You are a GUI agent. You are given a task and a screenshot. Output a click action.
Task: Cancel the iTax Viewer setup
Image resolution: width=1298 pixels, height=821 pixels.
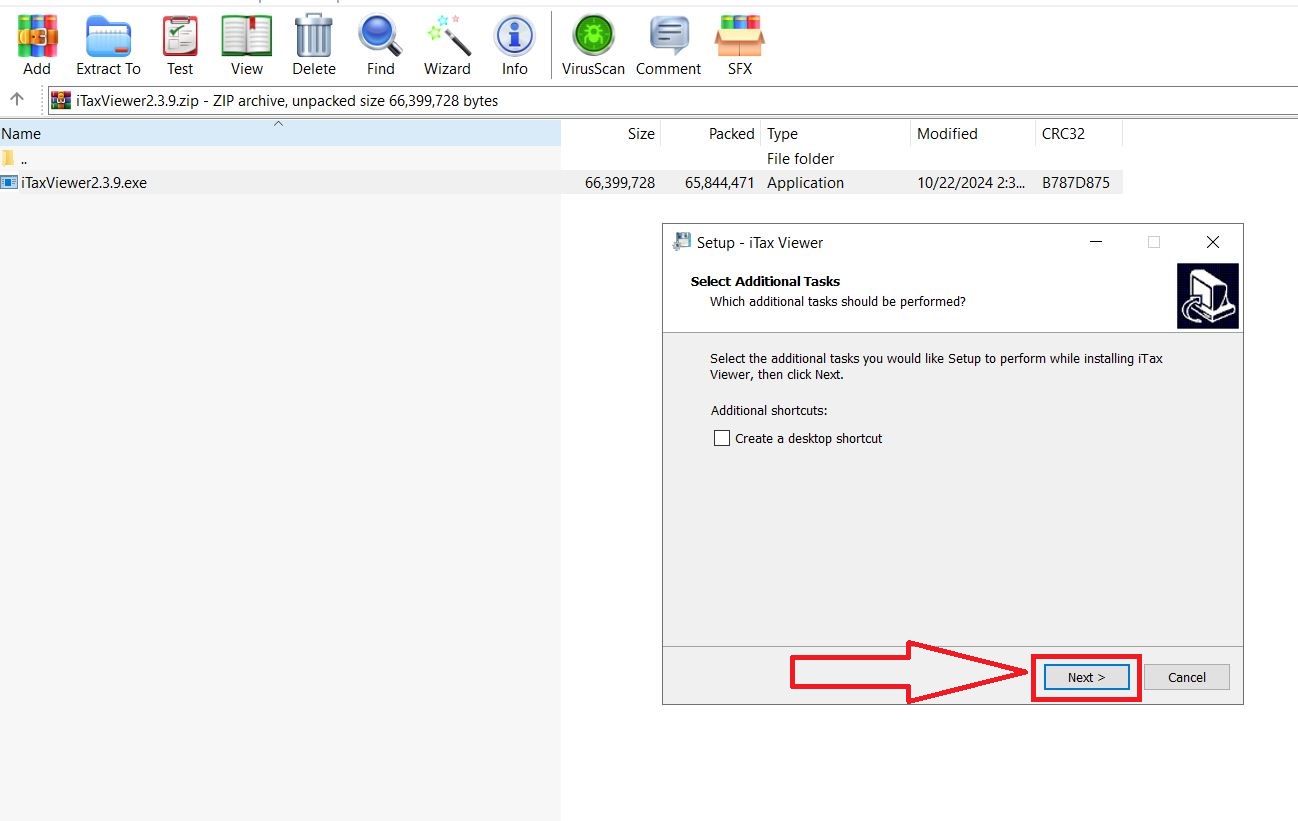(1186, 677)
